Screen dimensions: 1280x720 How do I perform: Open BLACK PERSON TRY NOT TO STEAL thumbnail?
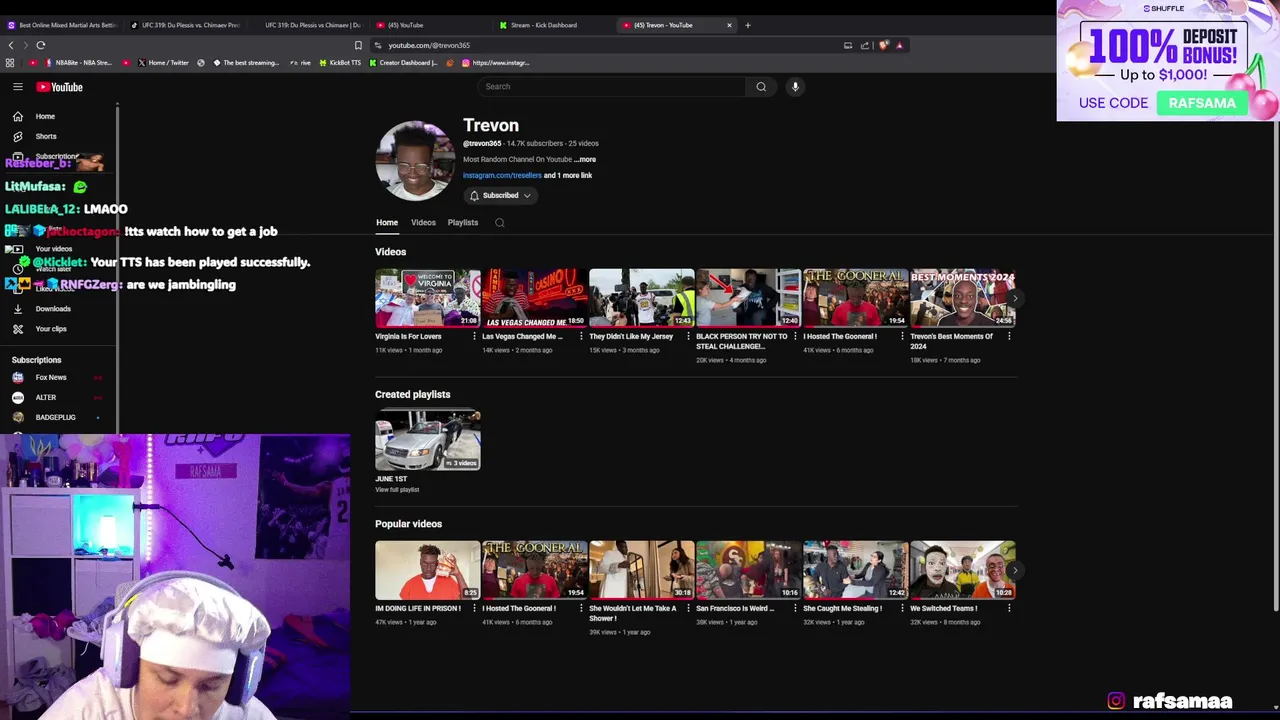(x=749, y=298)
